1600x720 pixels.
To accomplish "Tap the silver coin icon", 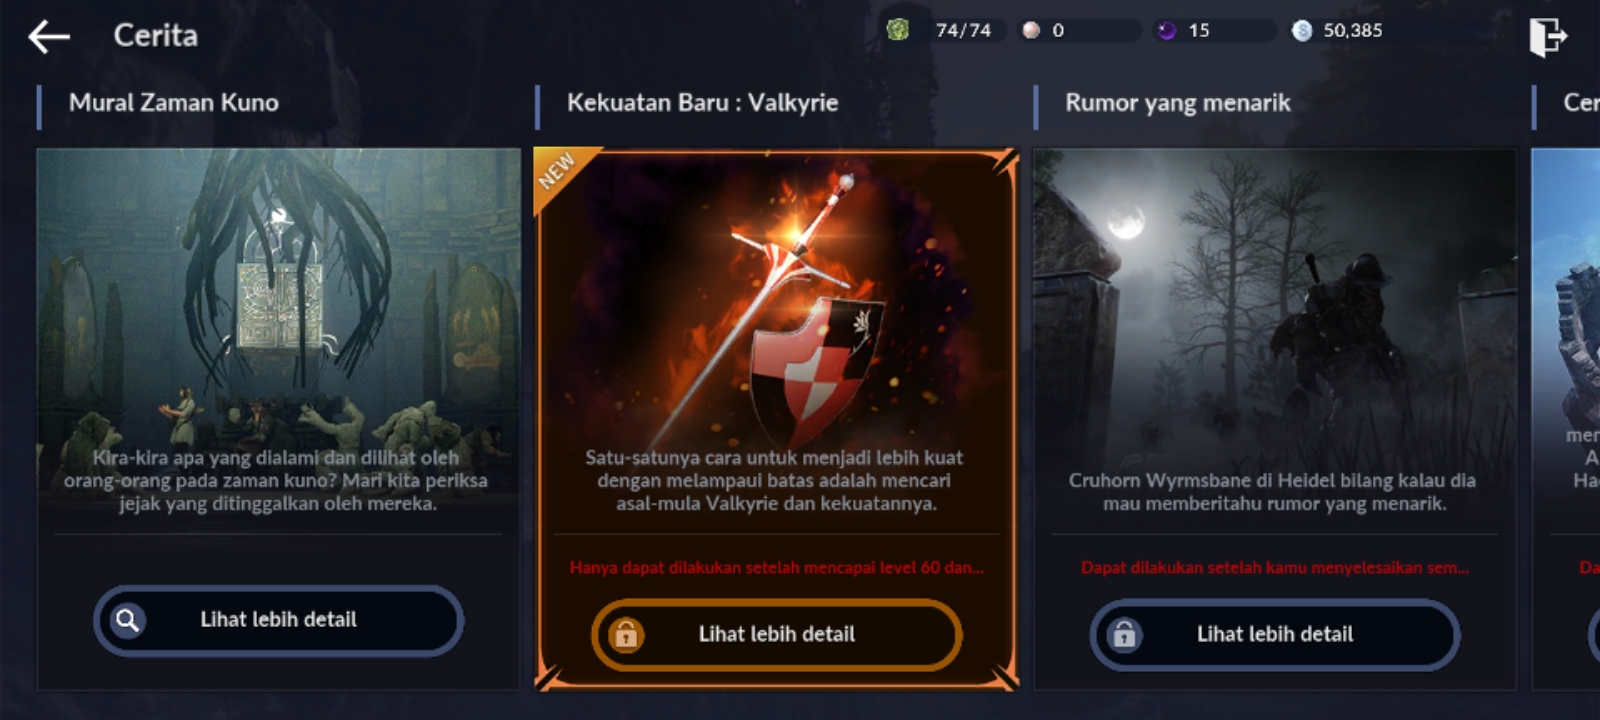I will (x=1302, y=30).
